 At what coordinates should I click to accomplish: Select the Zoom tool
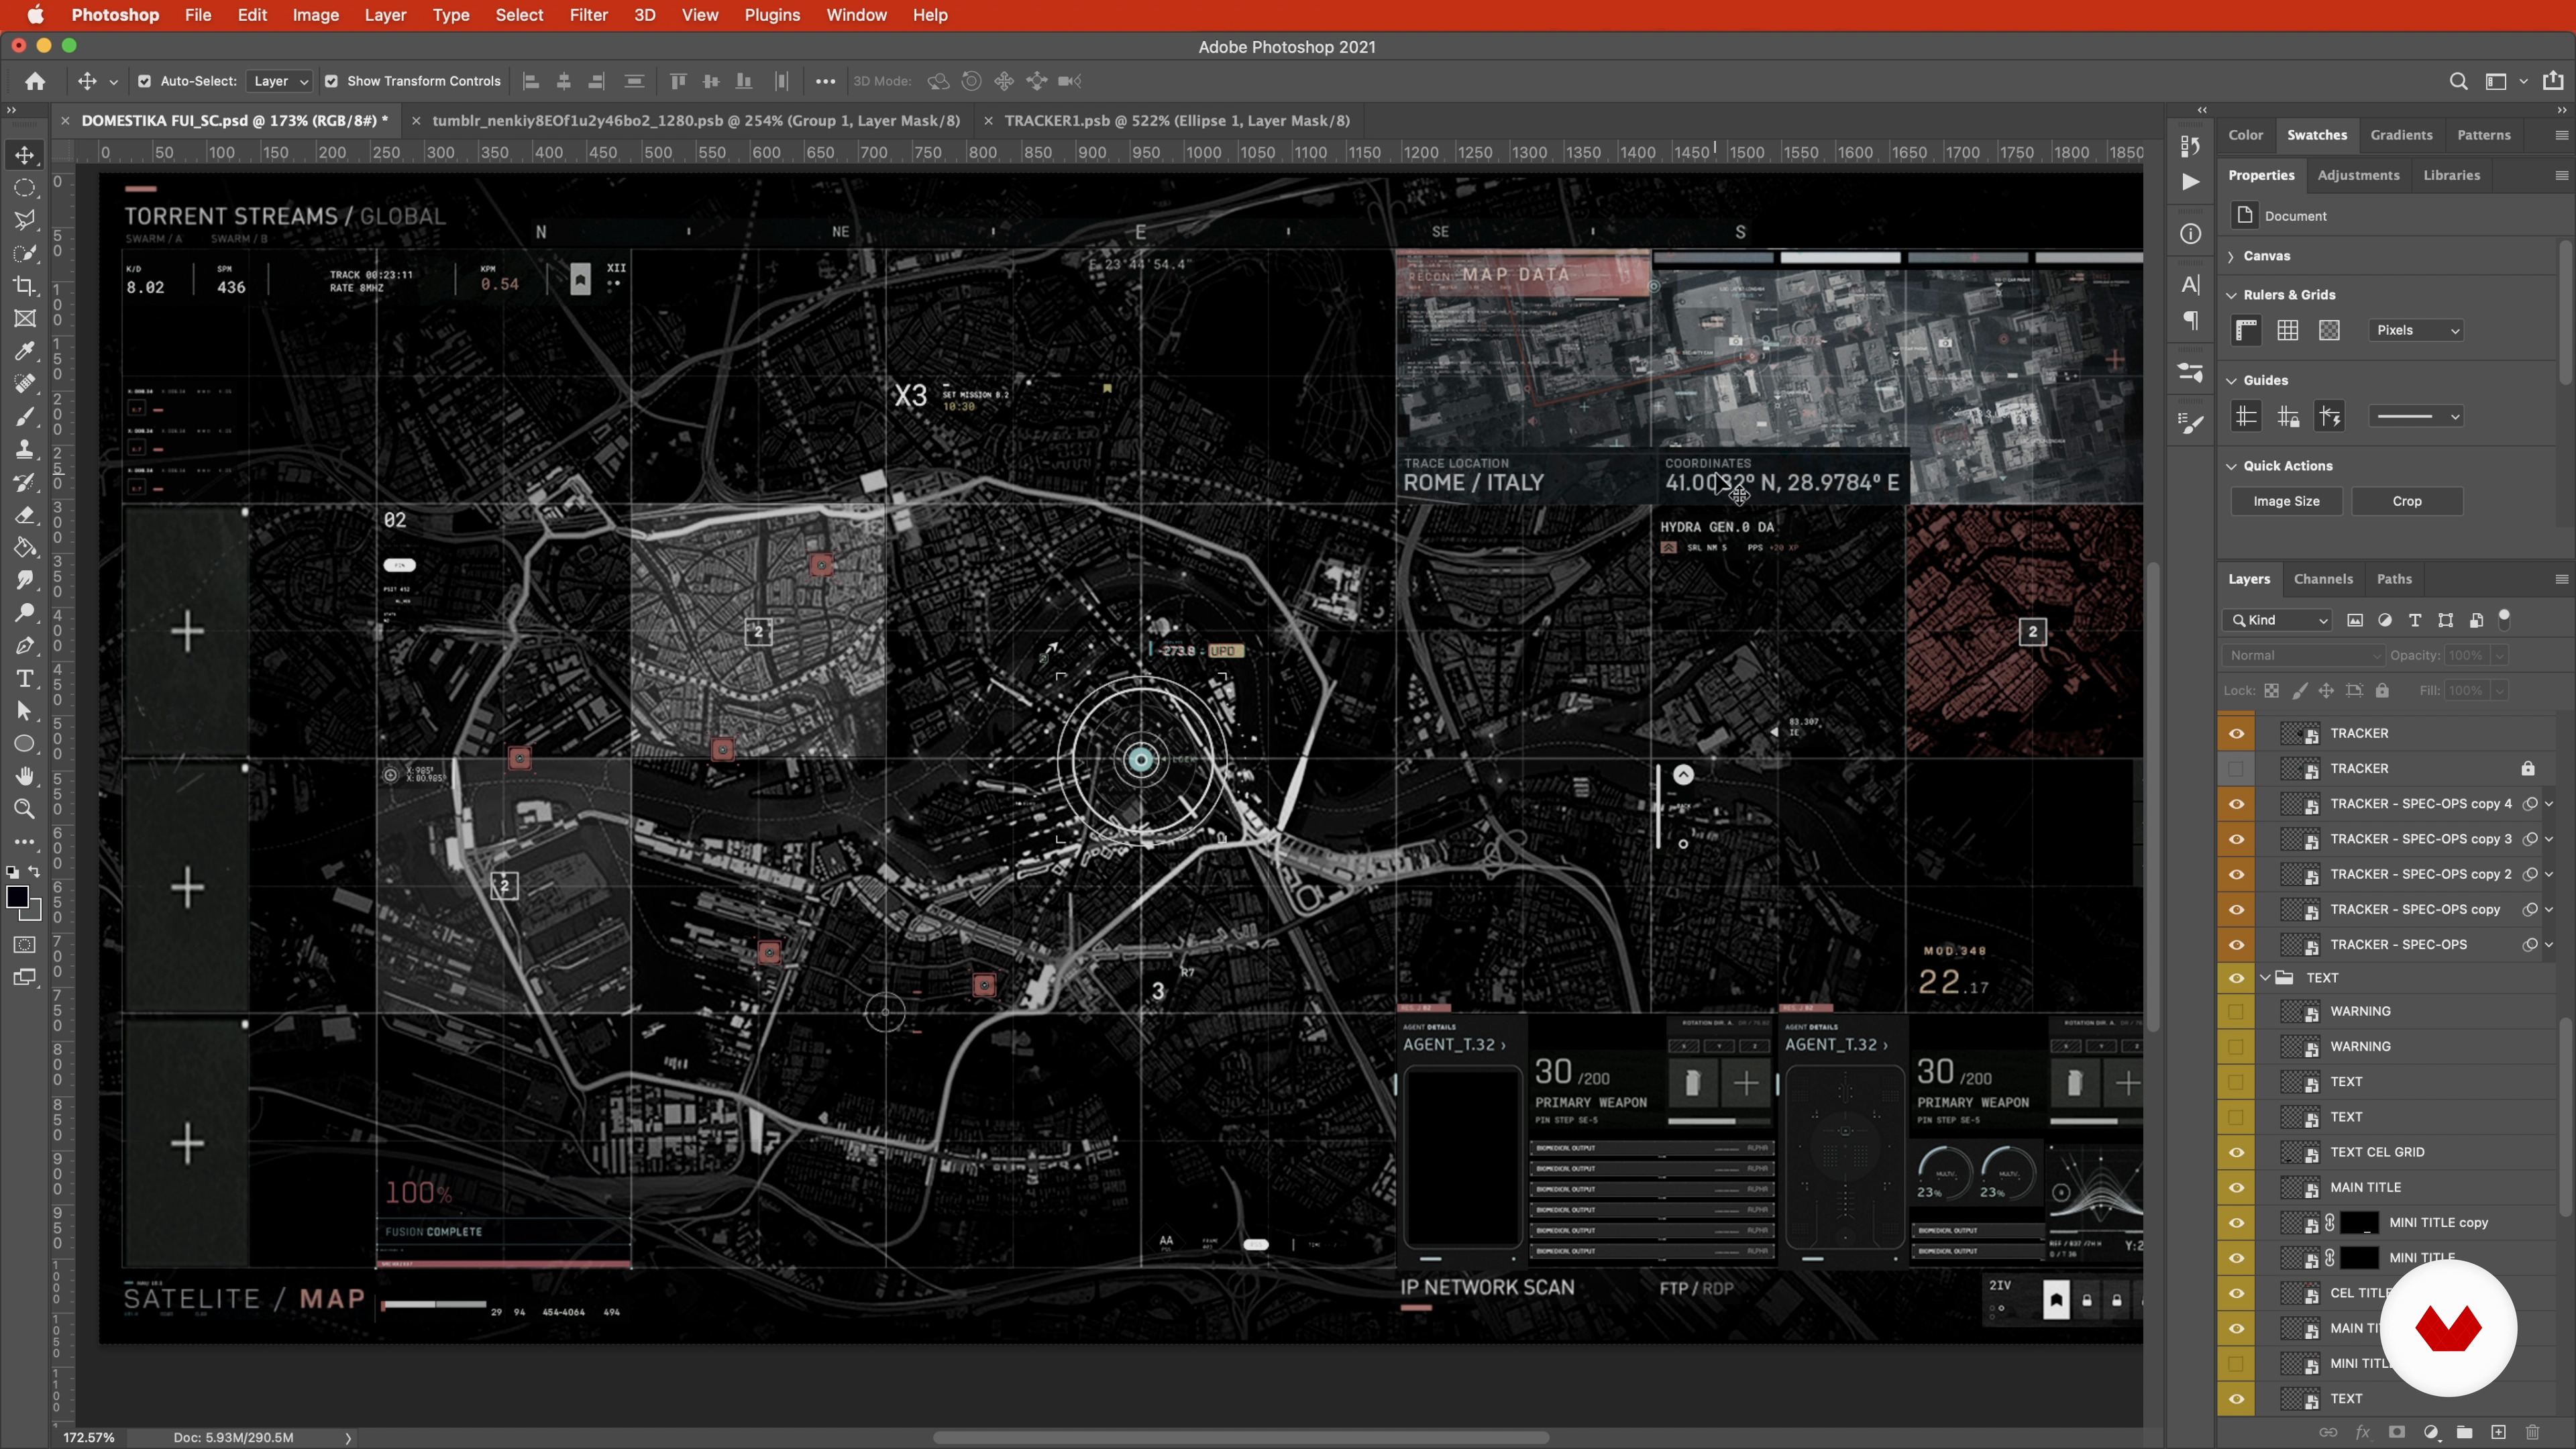pyautogui.click(x=25, y=809)
